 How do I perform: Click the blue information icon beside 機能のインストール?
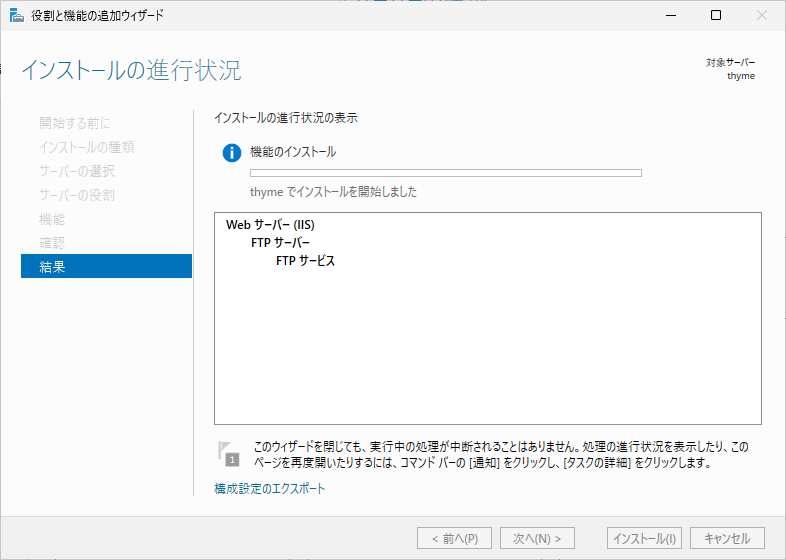(x=232, y=152)
